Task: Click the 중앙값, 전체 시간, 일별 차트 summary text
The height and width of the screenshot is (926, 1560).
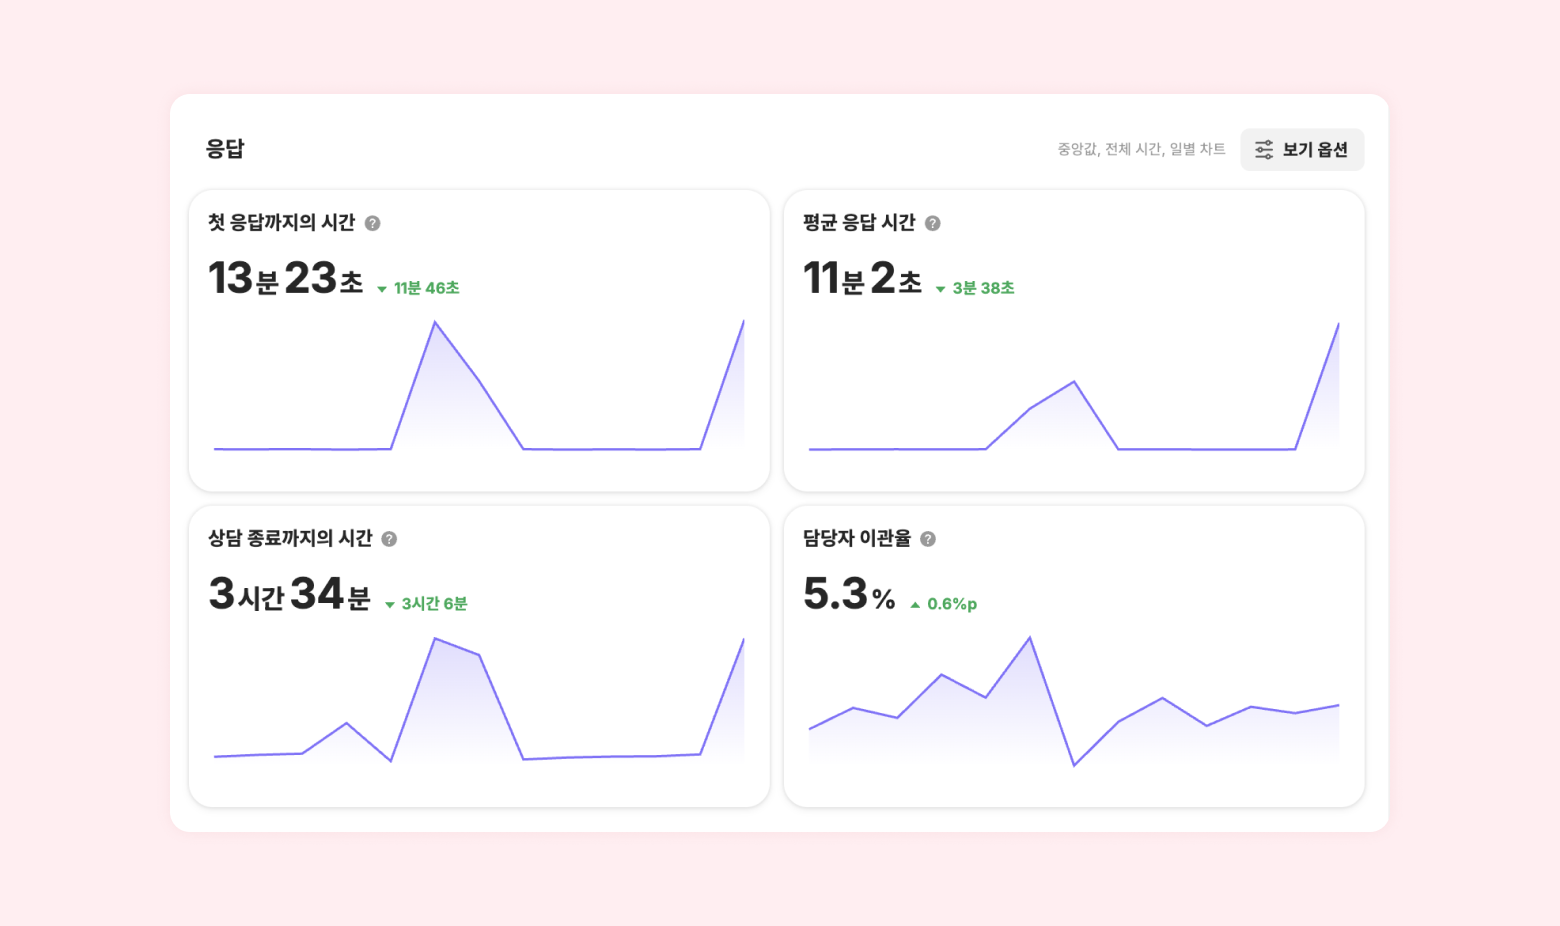Action: (1141, 149)
